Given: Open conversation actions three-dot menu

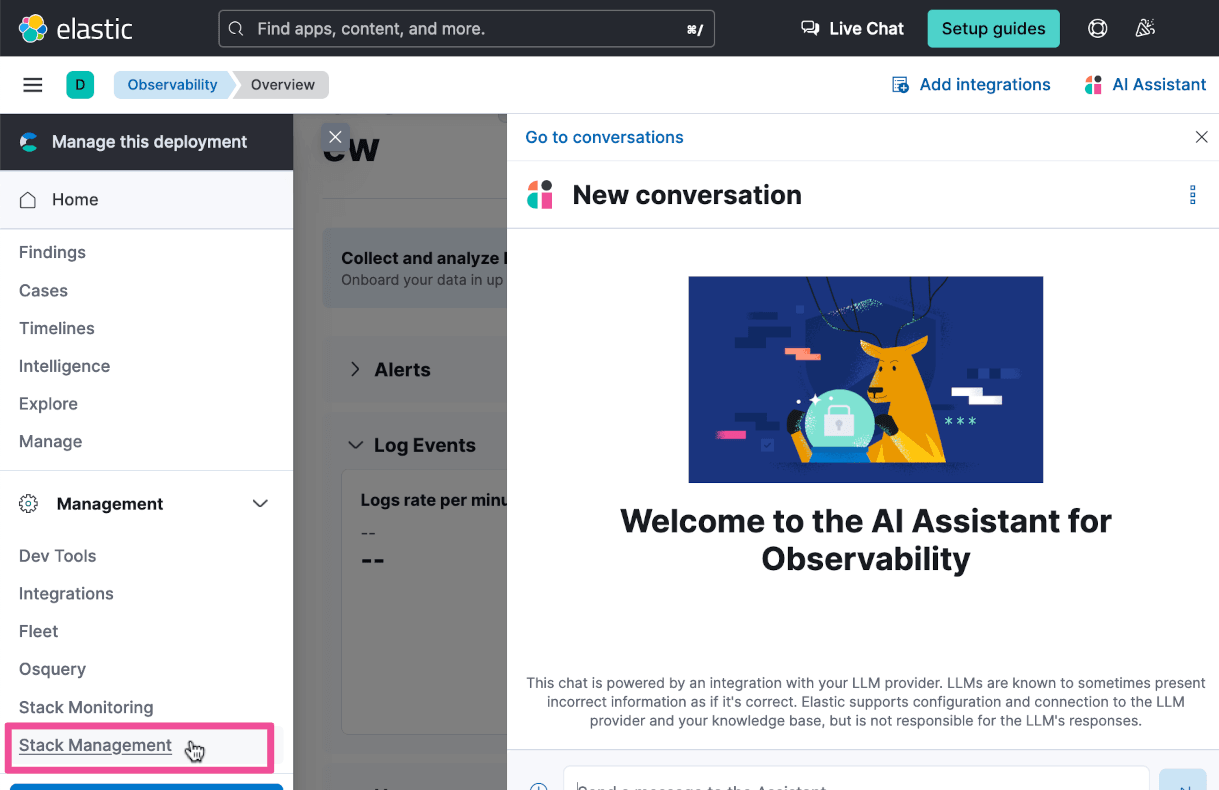Looking at the screenshot, I should click(1192, 195).
